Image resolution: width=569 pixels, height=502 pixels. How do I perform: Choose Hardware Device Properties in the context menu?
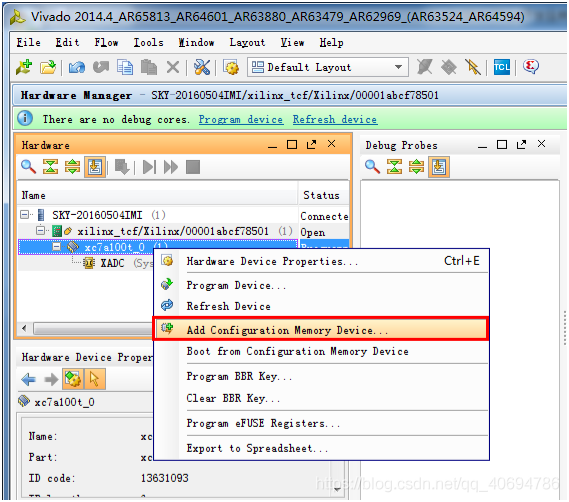pos(321,261)
